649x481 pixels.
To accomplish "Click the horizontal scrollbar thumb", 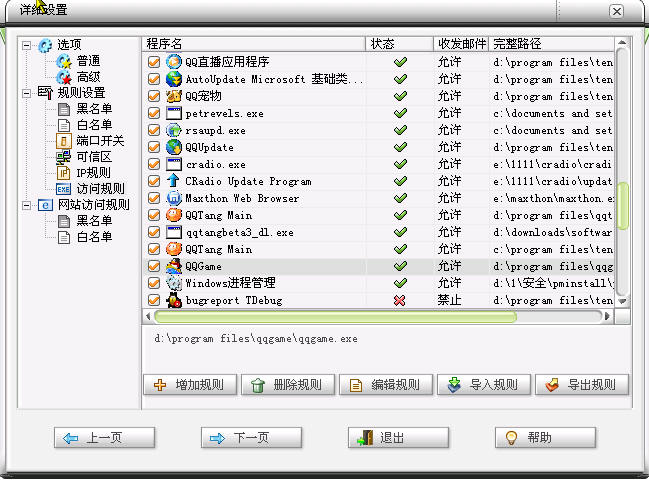I will coord(335,317).
